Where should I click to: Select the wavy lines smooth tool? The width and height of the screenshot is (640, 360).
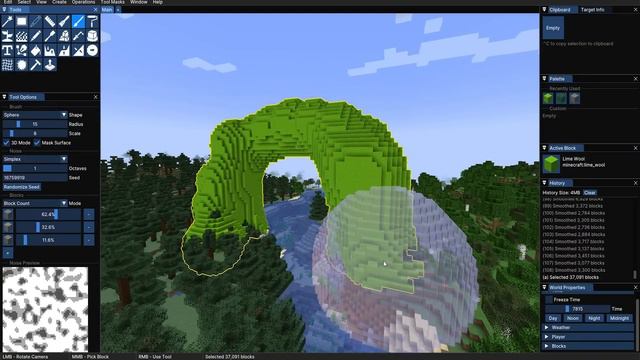22,36
